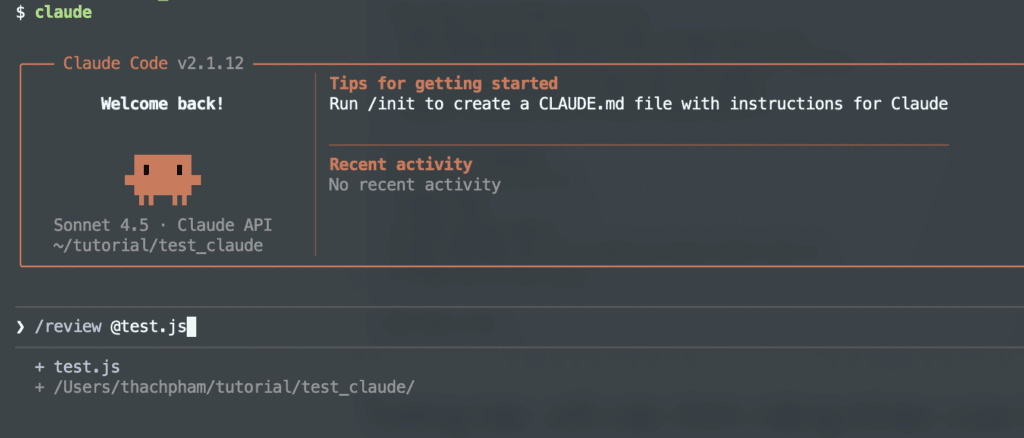Image resolution: width=1024 pixels, height=438 pixels.
Task: Click the plus sign beside the folder path suggestion
Action: click(x=39, y=387)
